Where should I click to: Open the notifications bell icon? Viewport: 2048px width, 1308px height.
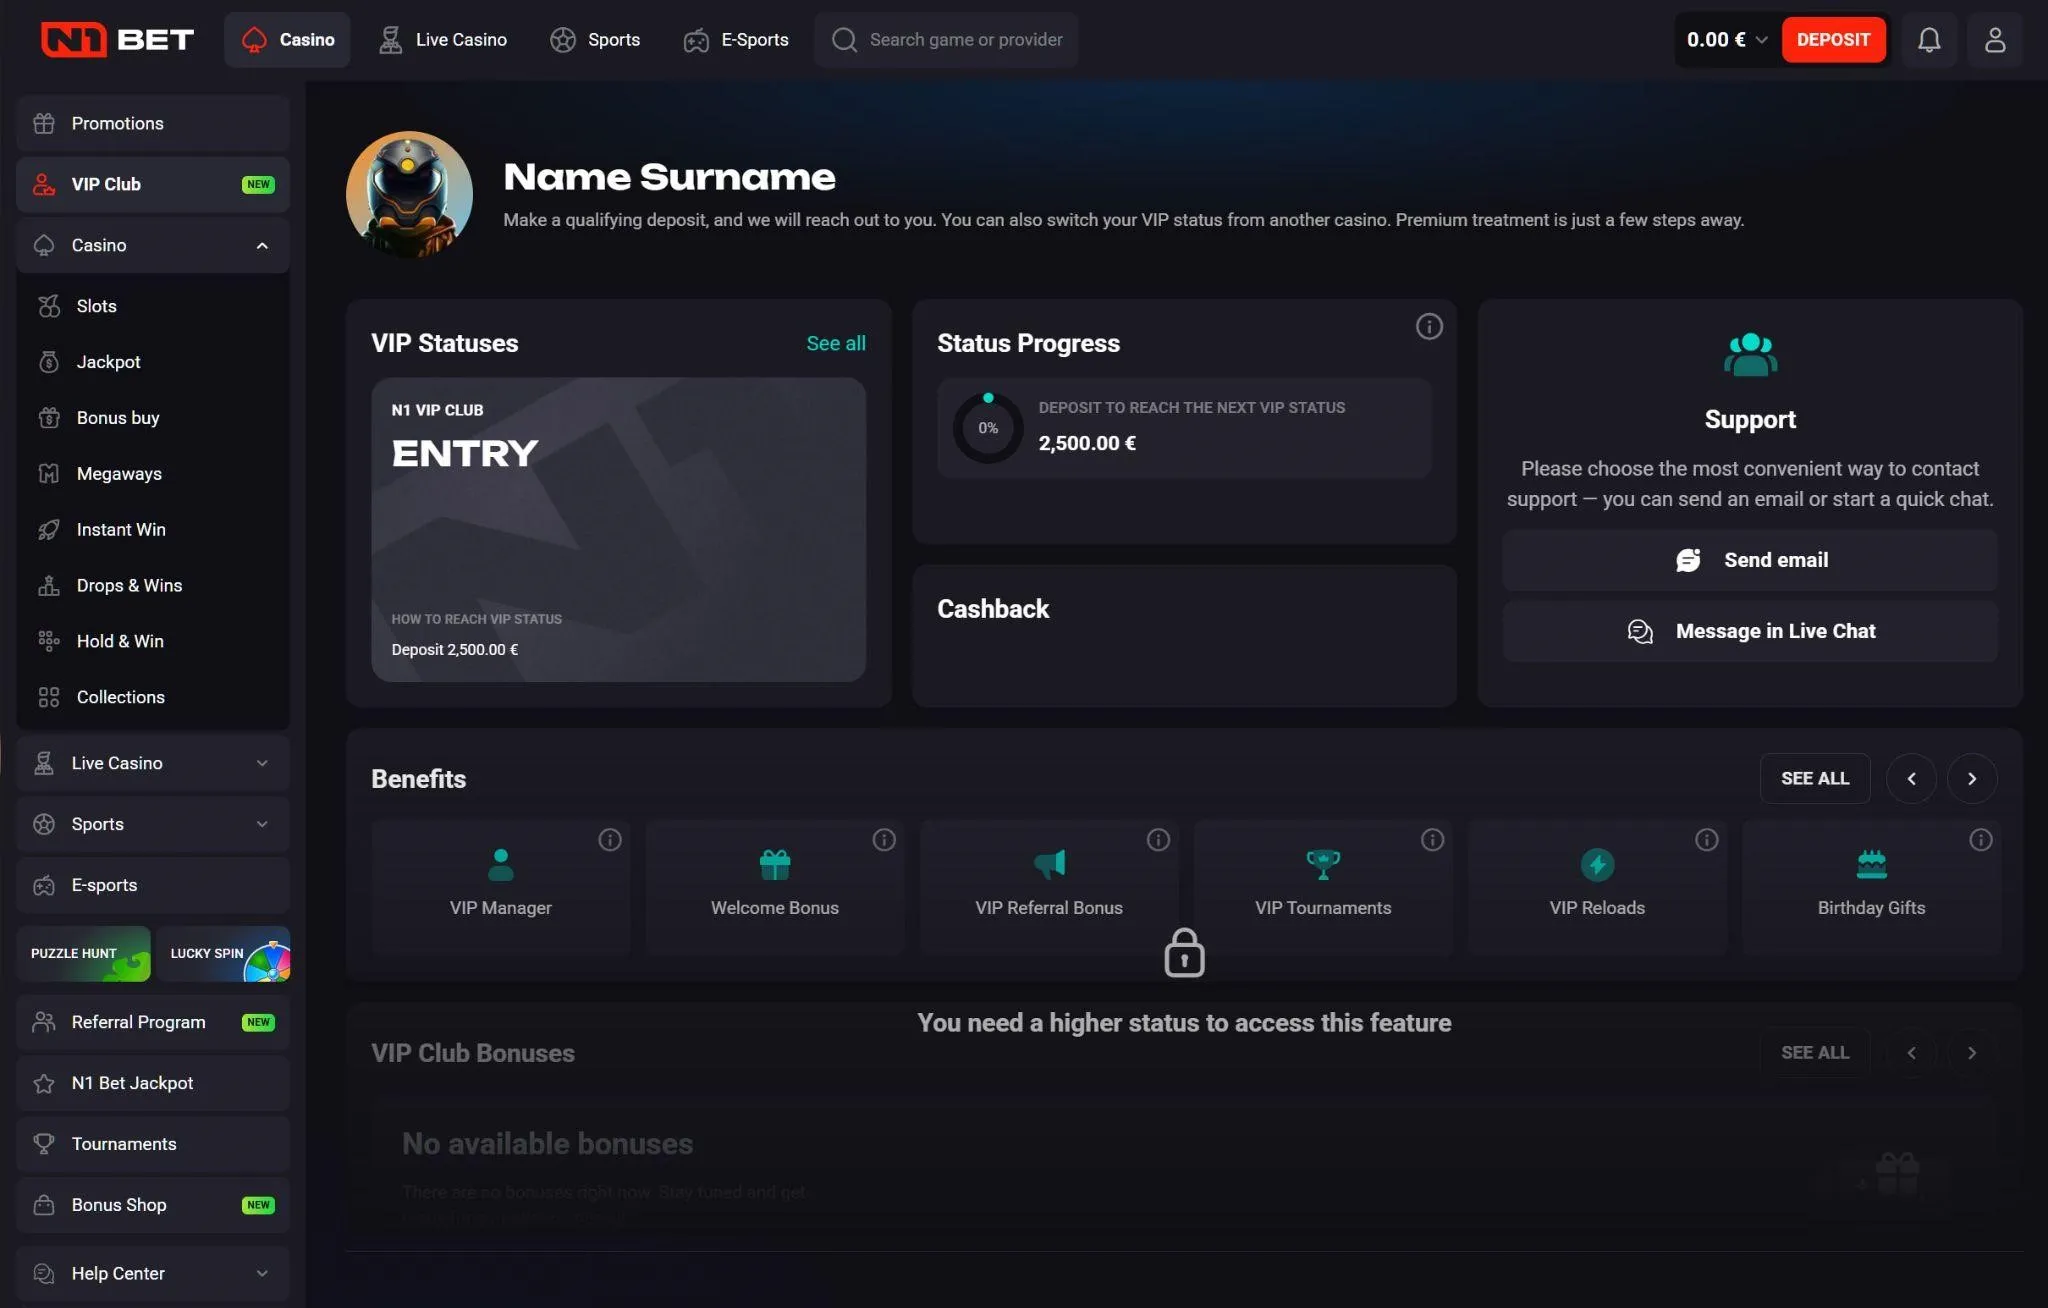1929,40
